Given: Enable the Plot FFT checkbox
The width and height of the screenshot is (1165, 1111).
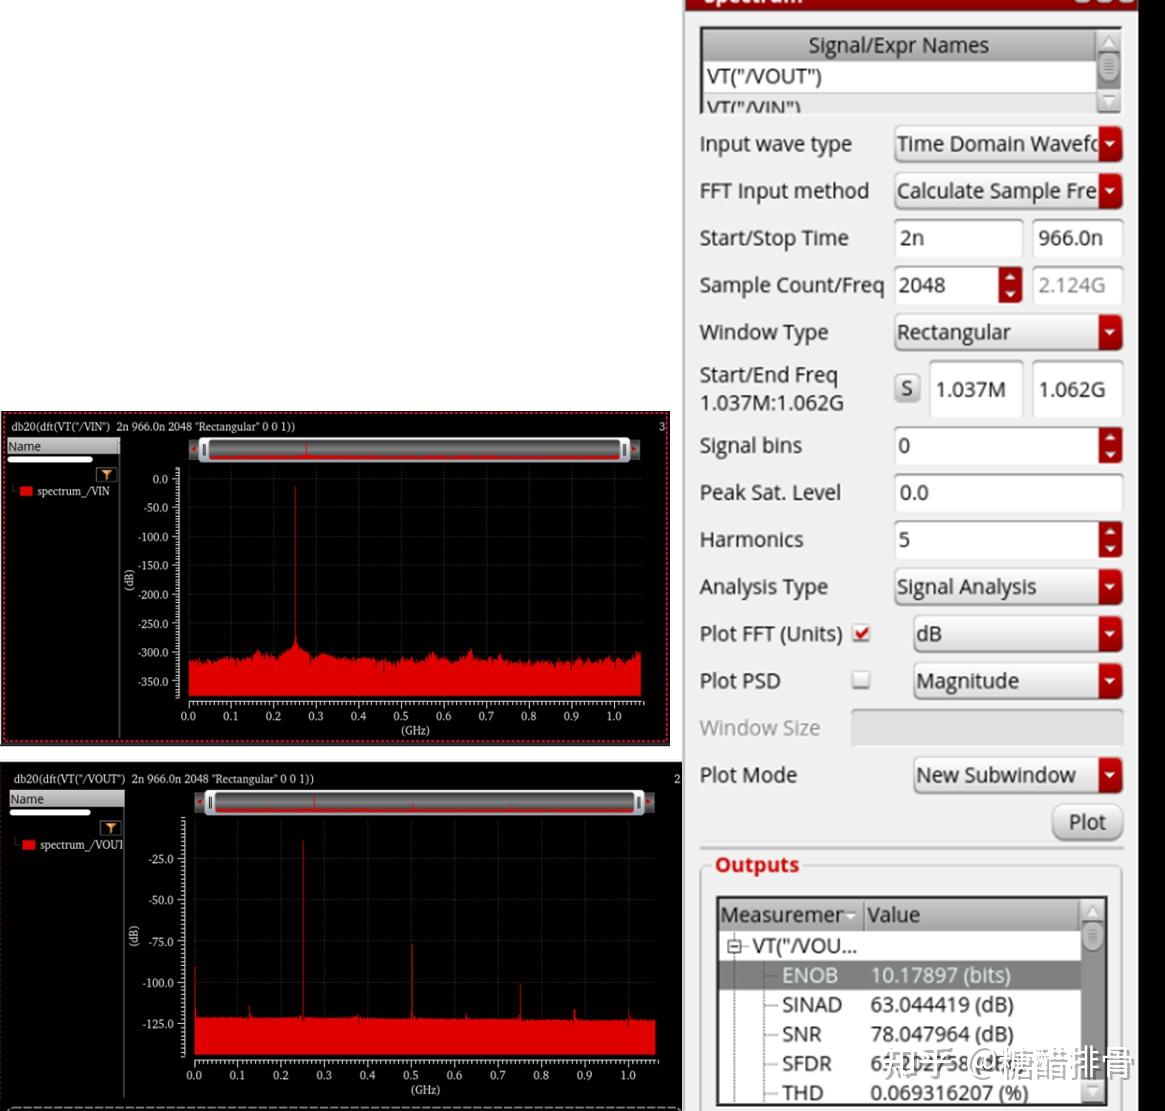Looking at the screenshot, I should 861,634.
